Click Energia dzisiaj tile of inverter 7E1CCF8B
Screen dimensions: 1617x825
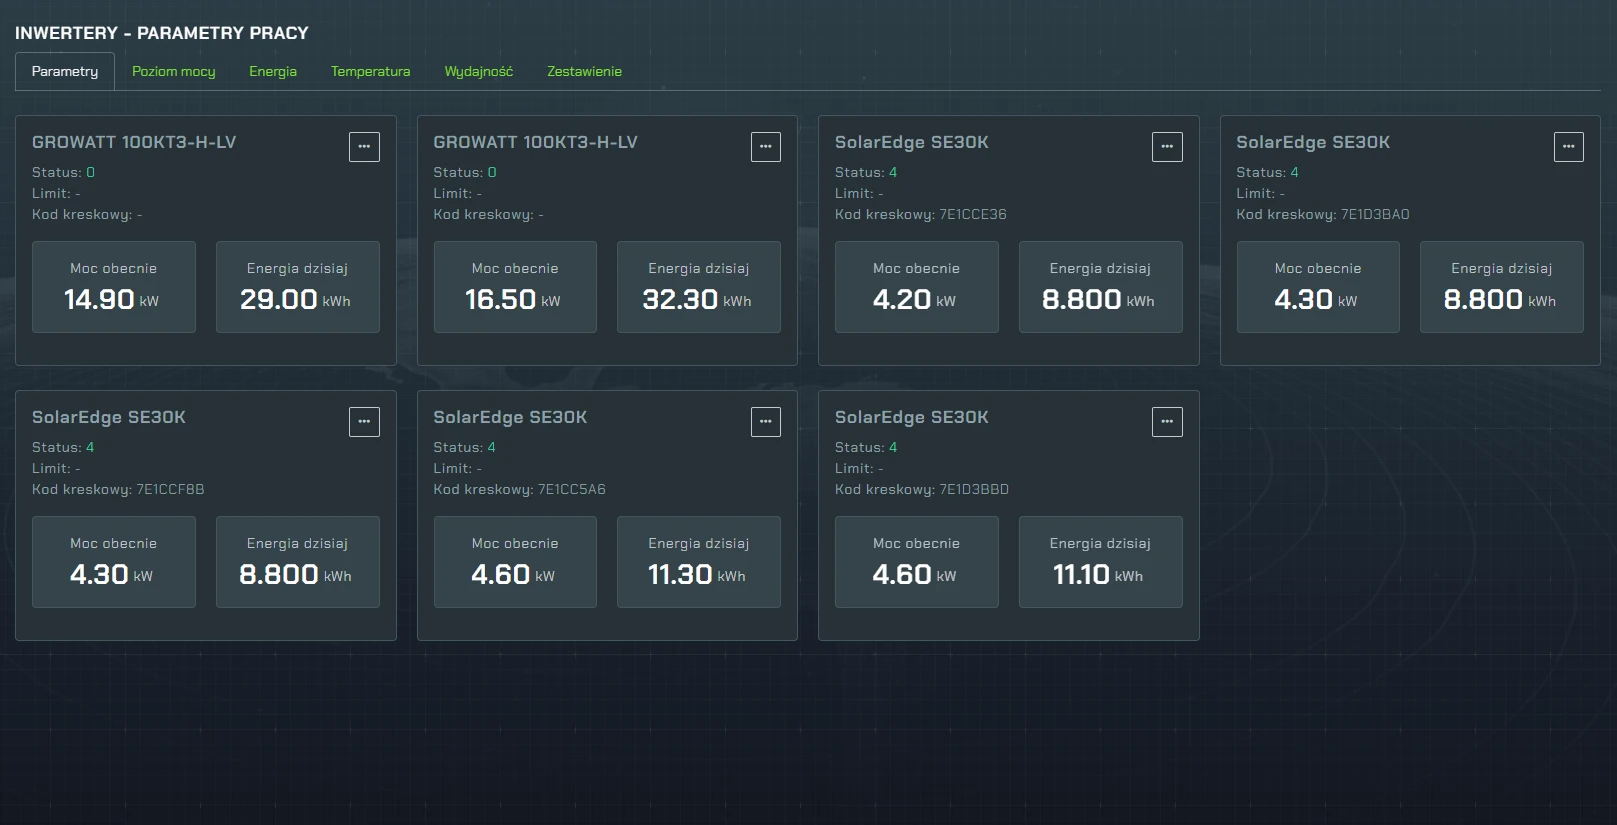click(298, 562)
